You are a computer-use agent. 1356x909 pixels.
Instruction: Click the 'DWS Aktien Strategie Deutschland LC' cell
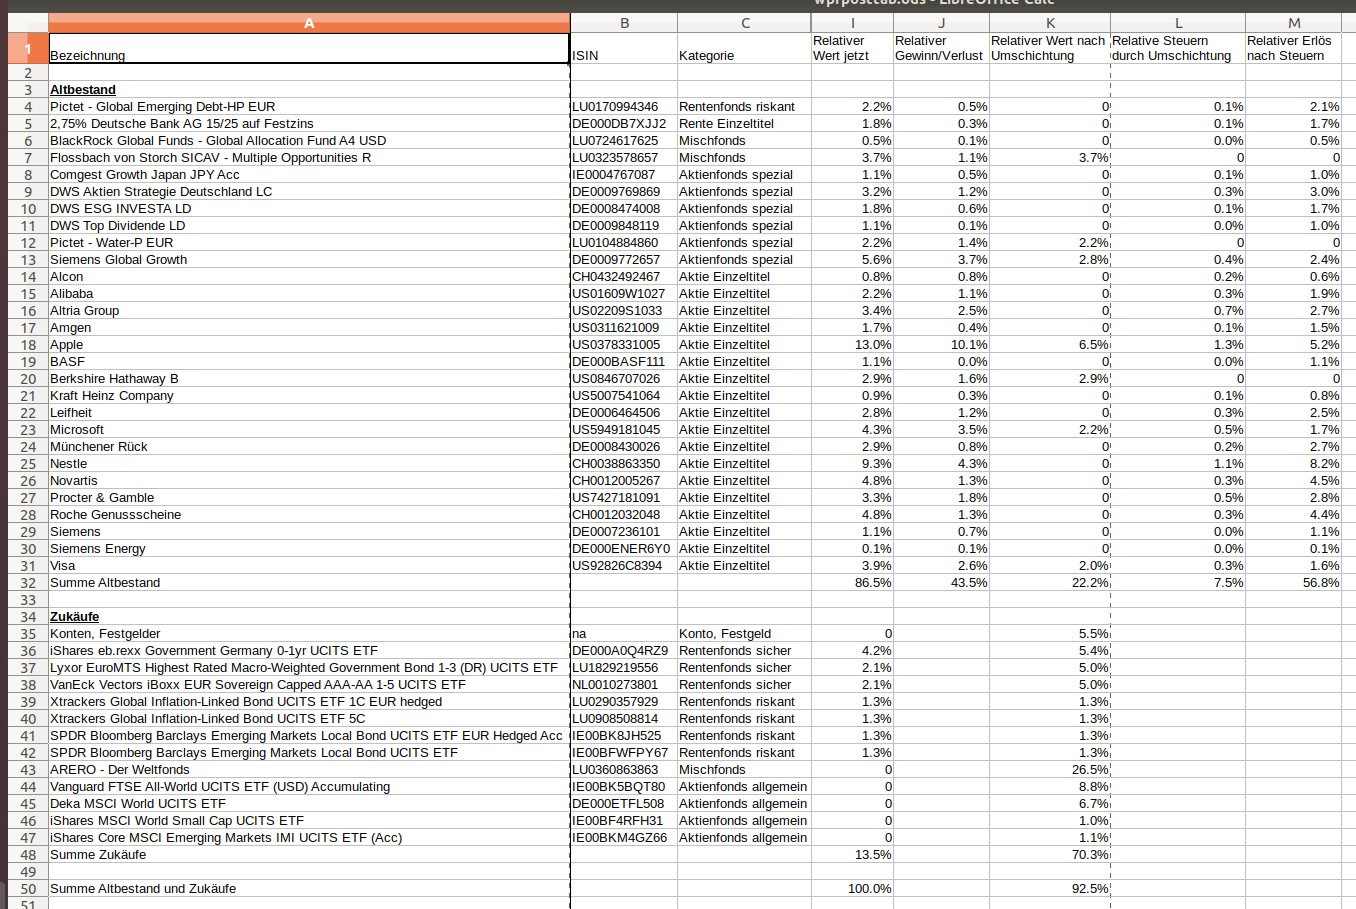[309, 192]
